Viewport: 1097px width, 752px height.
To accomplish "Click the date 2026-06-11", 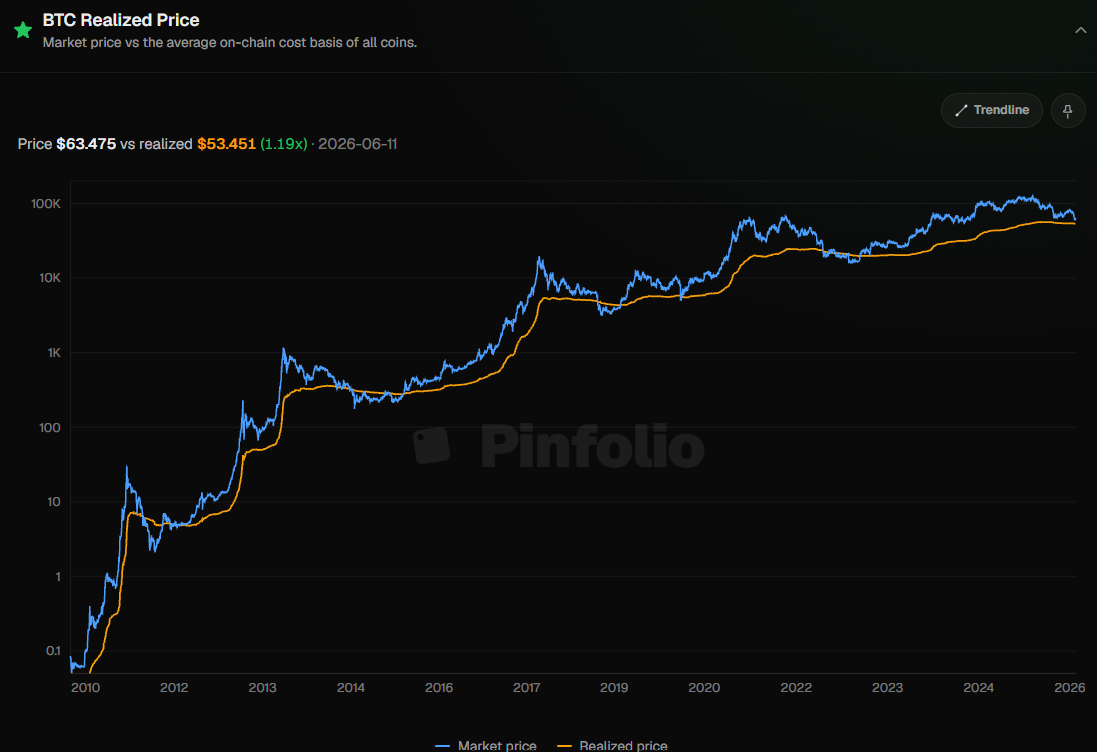I will (358, 144).
